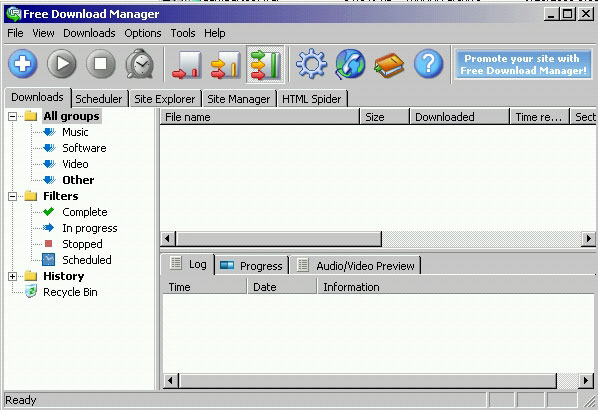Switch to the Scheduler tab
The width and height of the screenshot is (598, 410).
click(x=99, y=99)
